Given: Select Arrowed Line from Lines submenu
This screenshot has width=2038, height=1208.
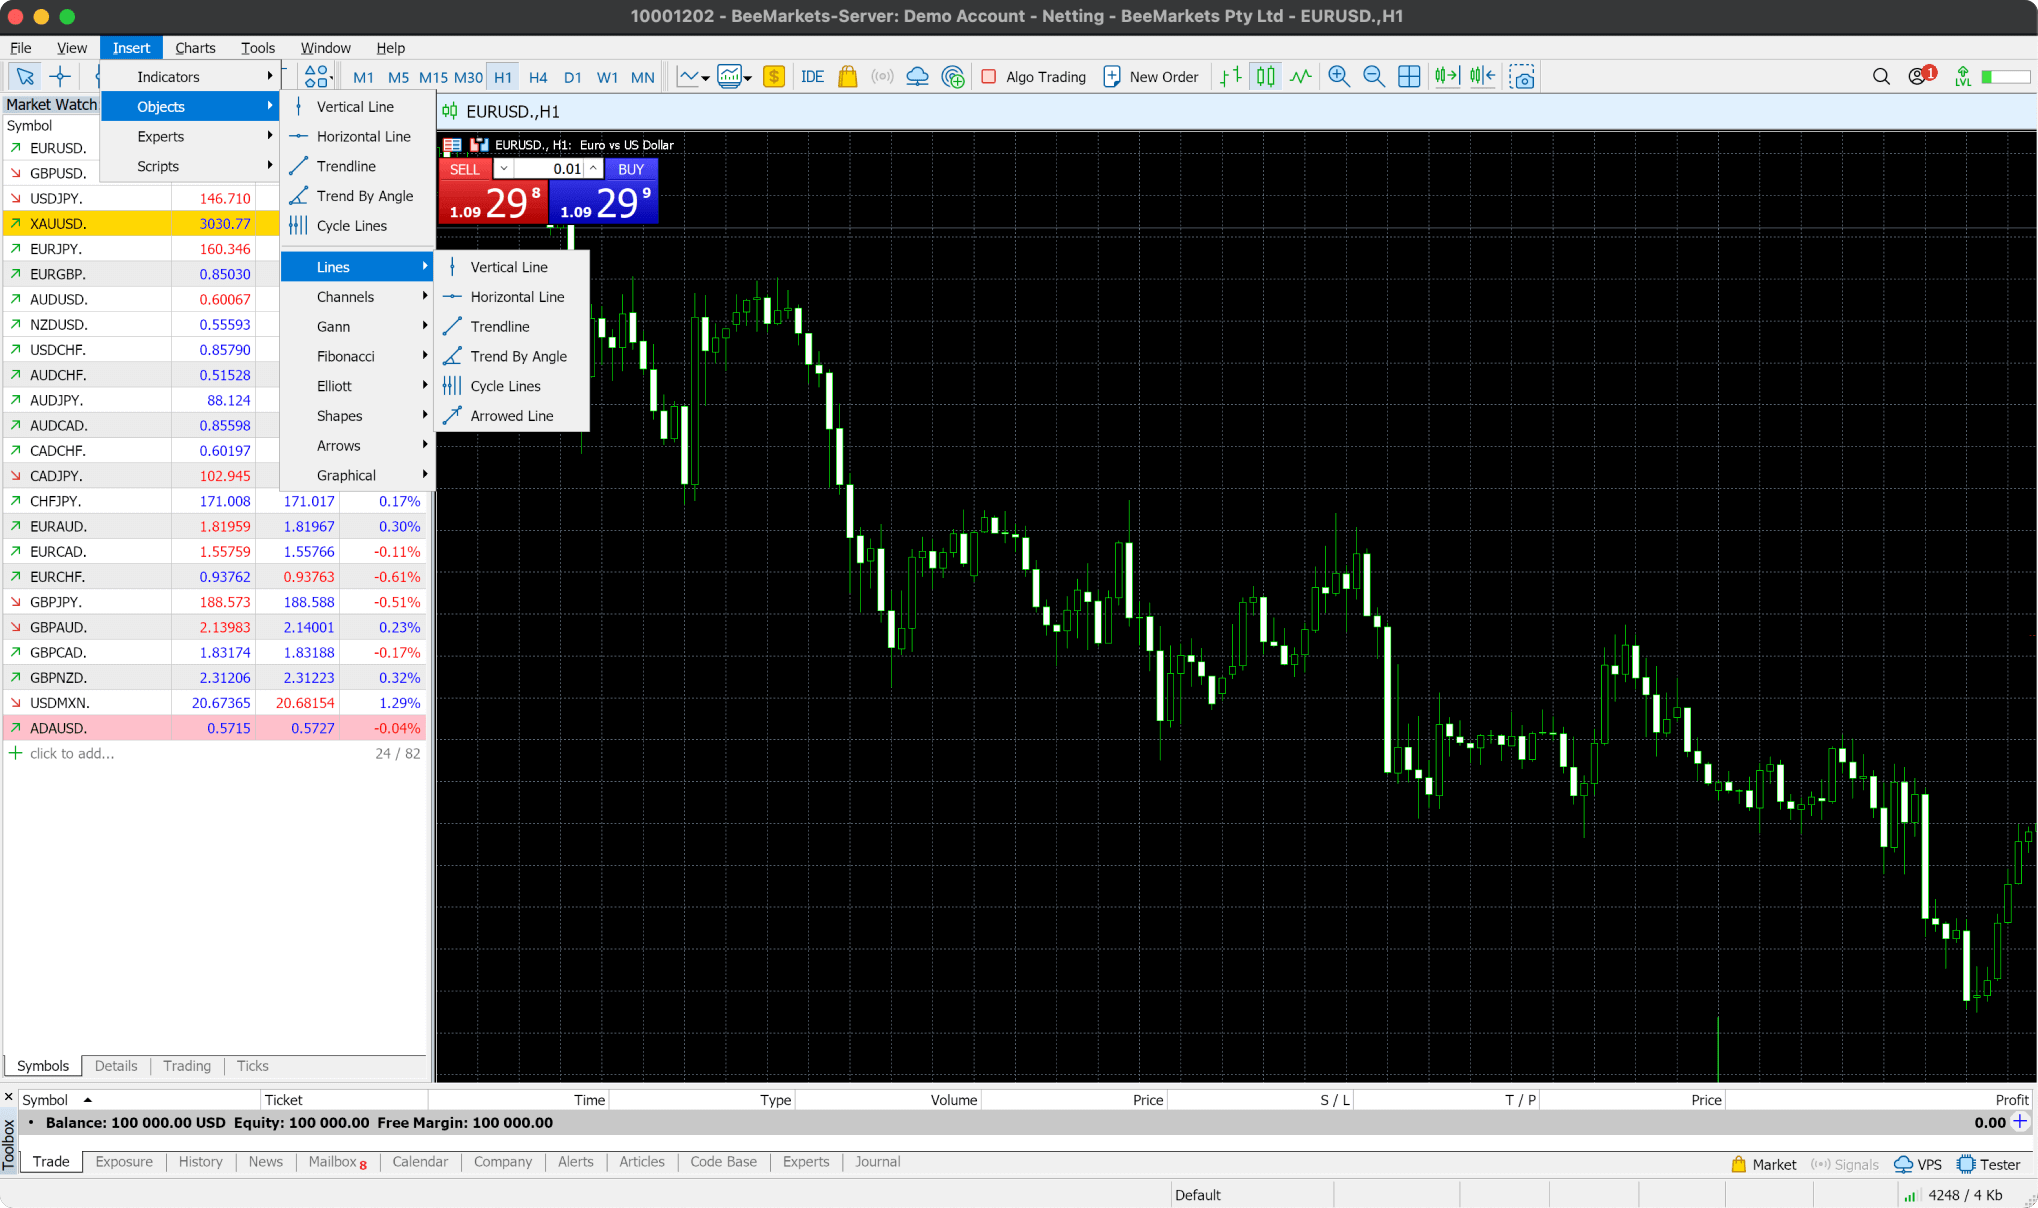Looking at the screenshot, I should tap(512, 416).
